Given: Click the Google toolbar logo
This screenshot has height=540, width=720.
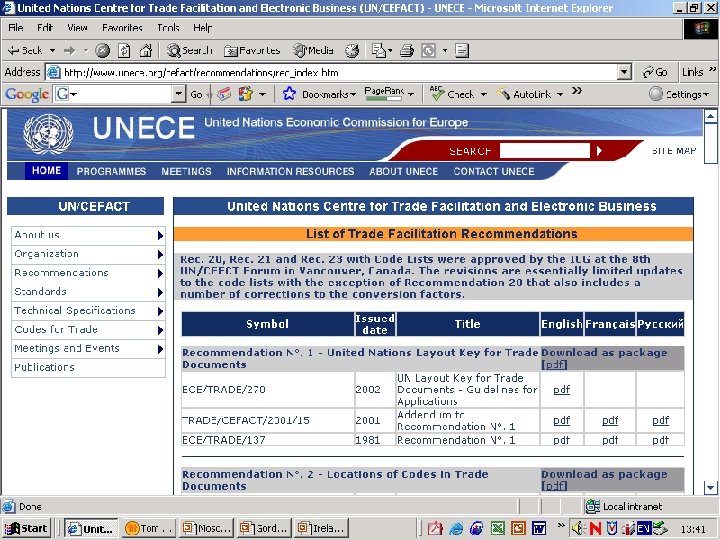Looking at the screenshot, I should pyautogui.click(x=27, y=94).
